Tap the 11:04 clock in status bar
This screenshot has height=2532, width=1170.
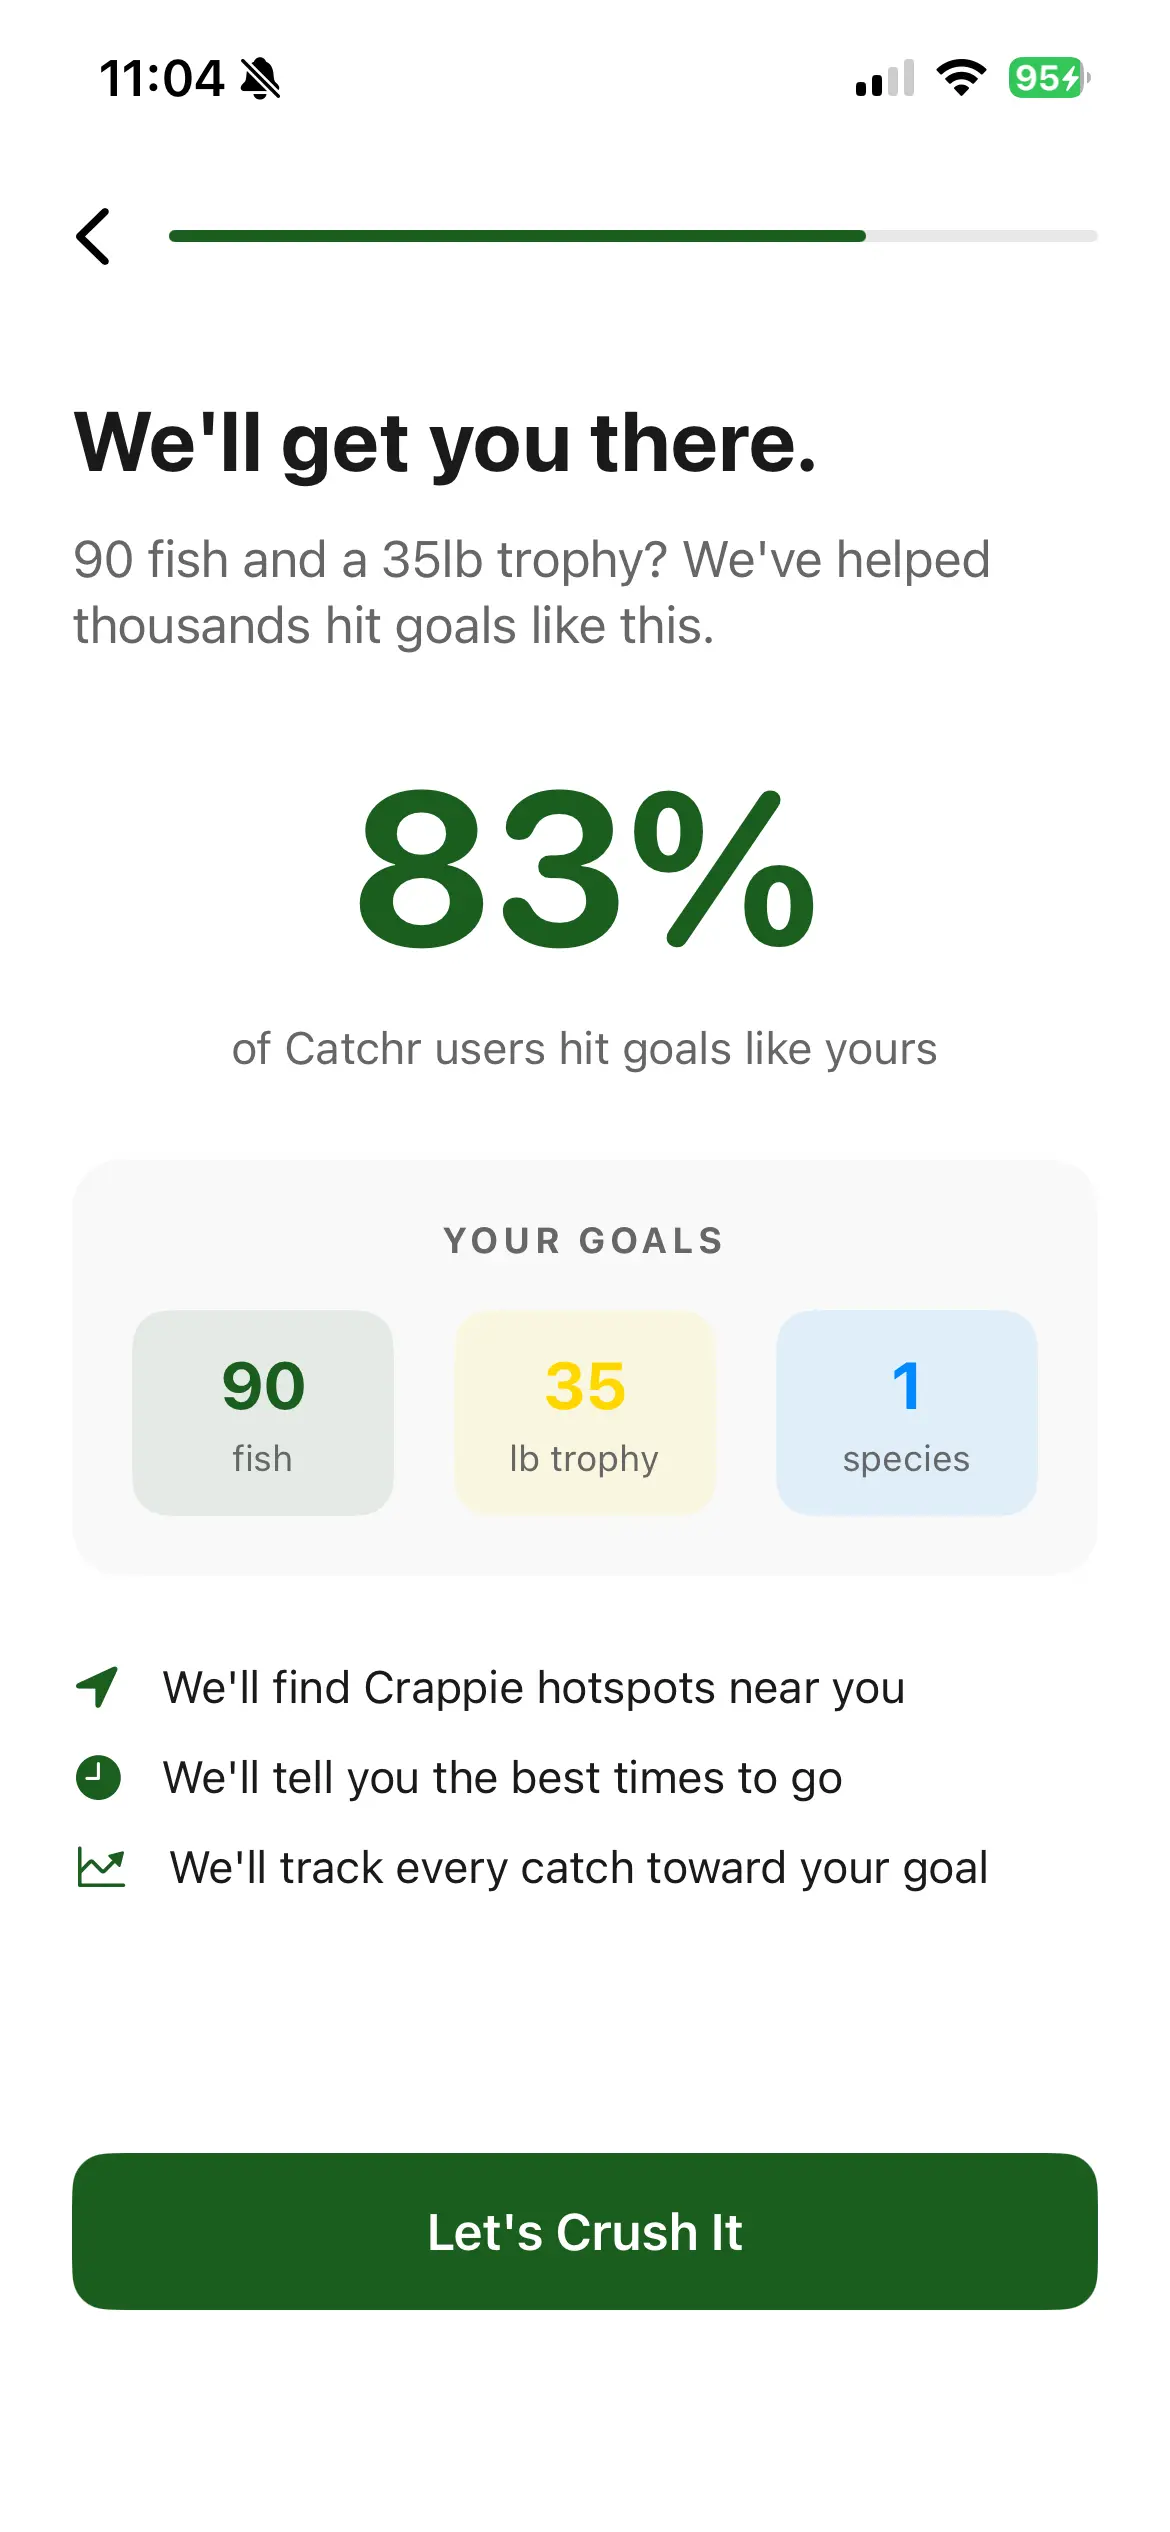tap(162, 78)
